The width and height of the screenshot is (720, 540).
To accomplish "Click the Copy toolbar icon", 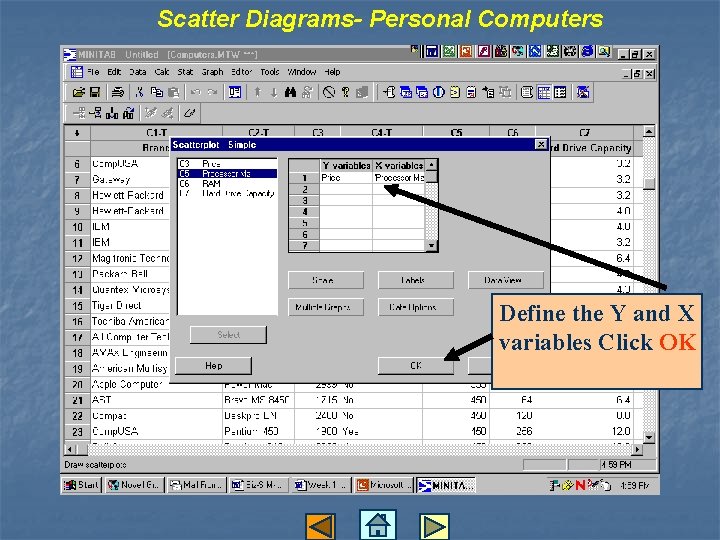I will point(157,92).
